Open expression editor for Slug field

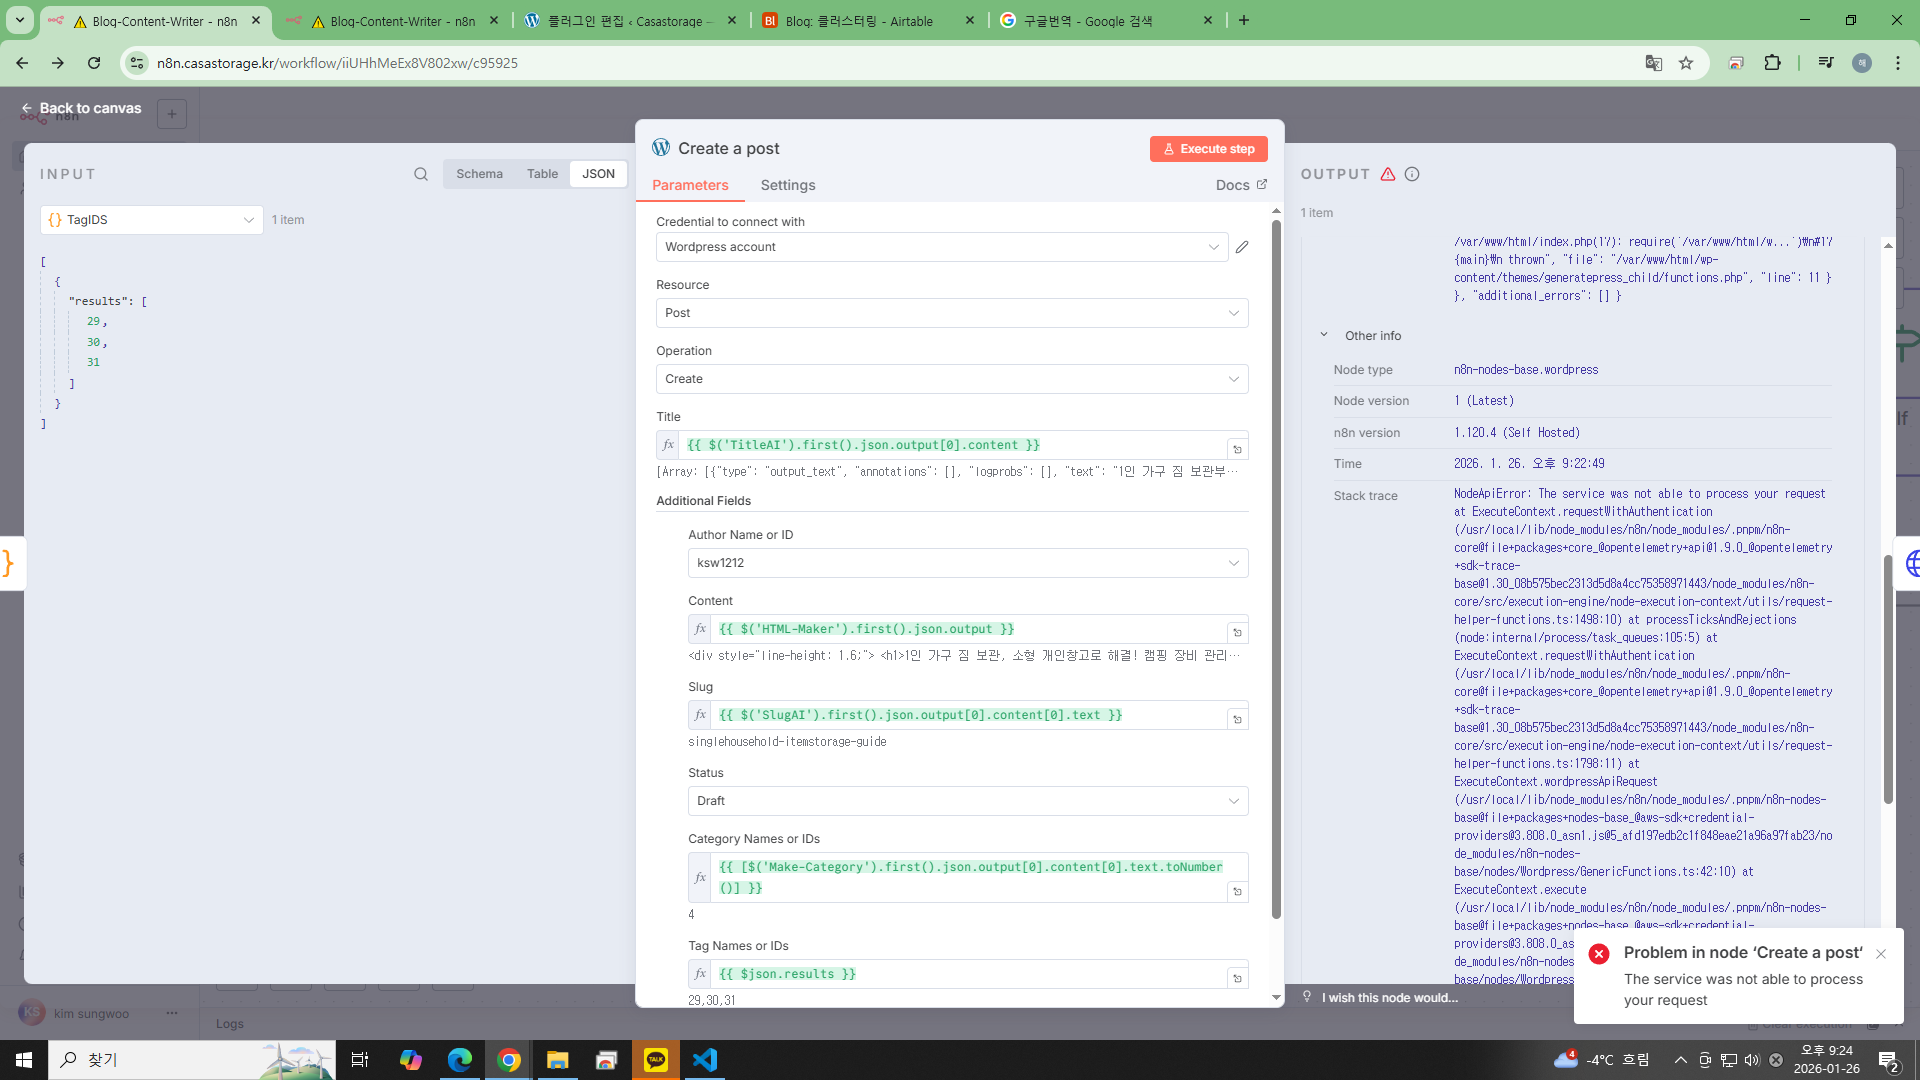click(x=1237, y=719)
